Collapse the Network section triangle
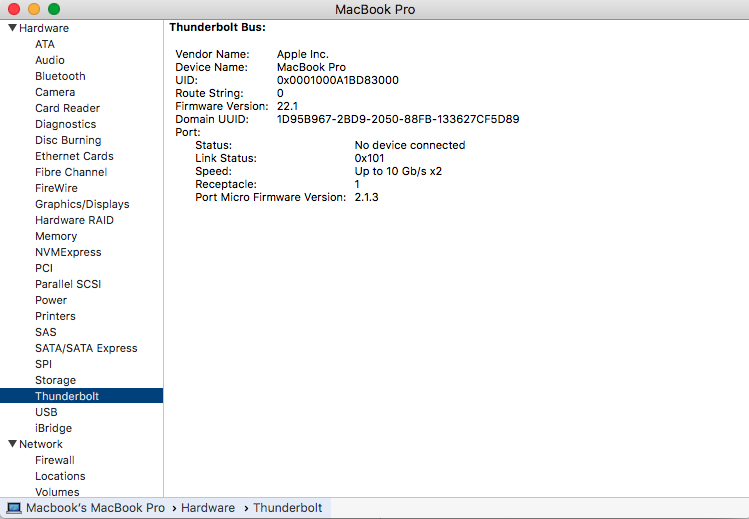Screen dimensions: 749x519 [13, 444]
